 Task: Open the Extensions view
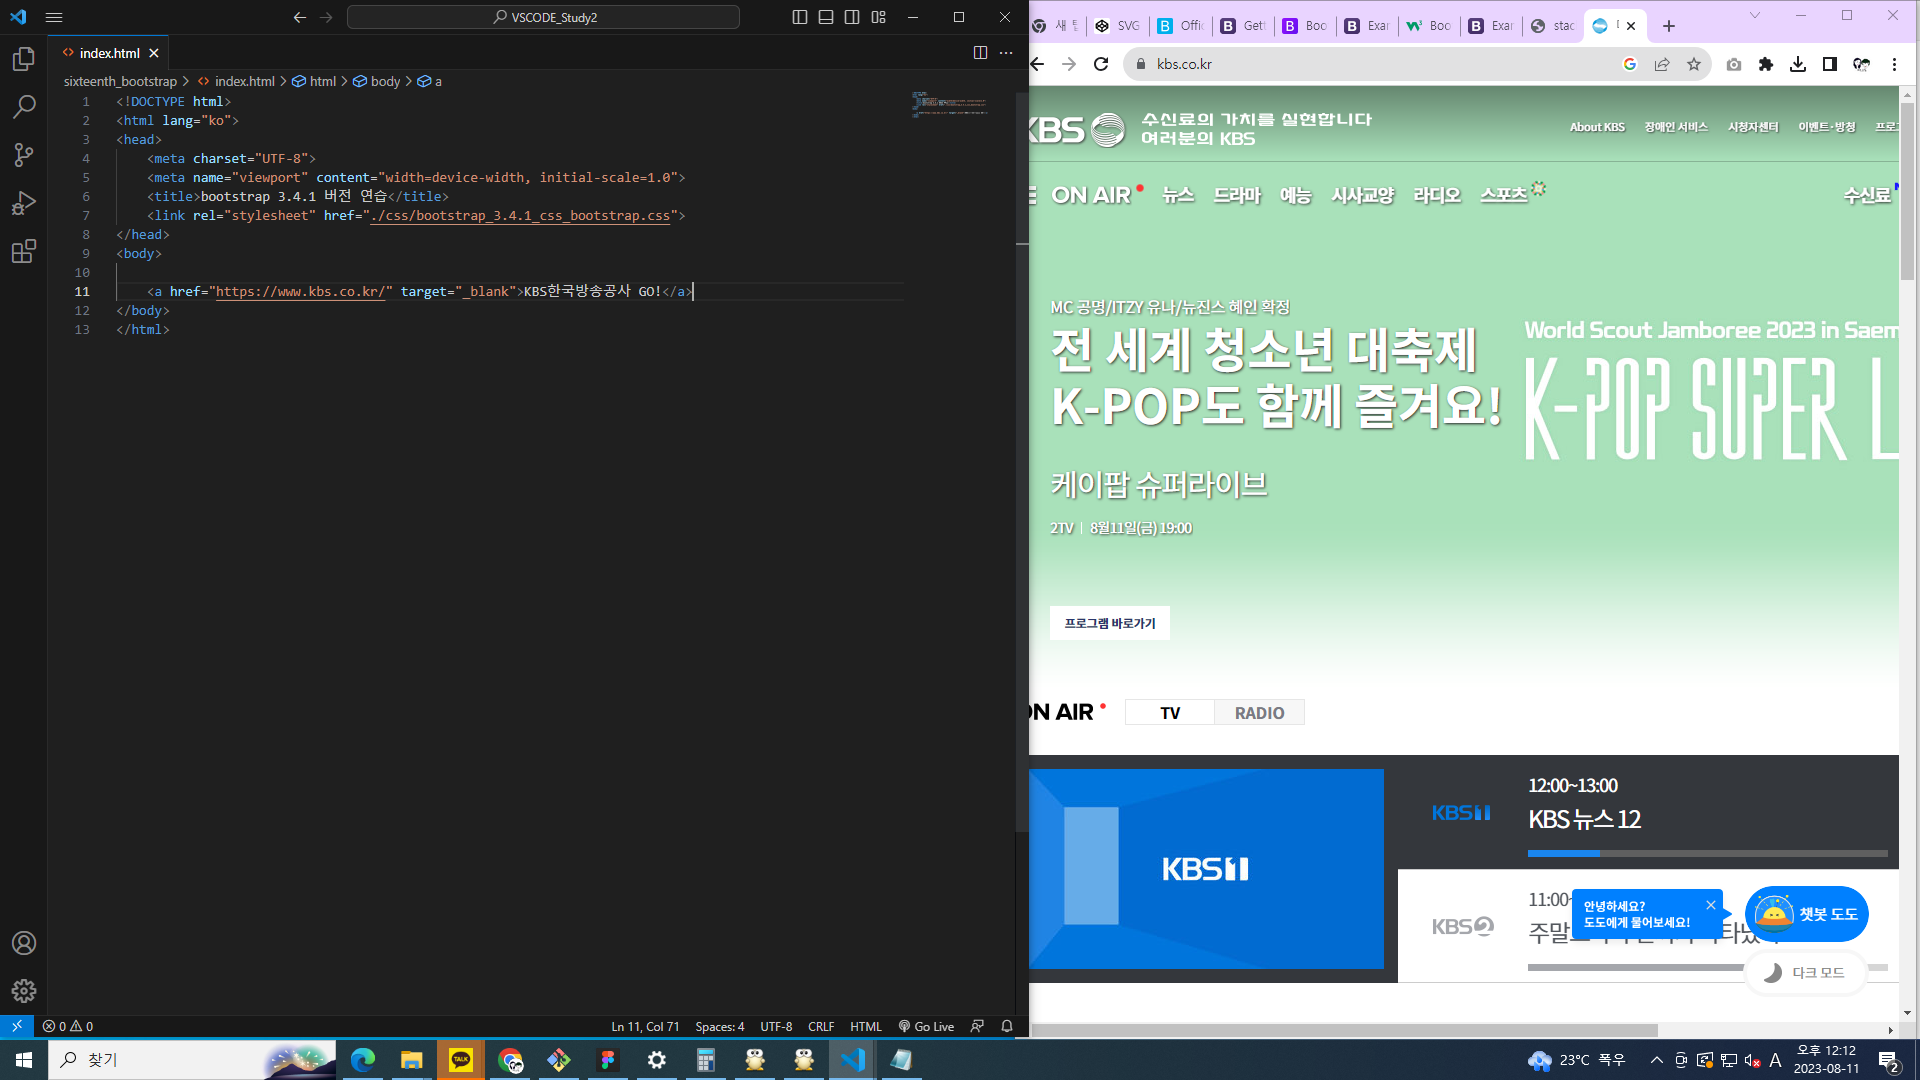pos(24,251)
